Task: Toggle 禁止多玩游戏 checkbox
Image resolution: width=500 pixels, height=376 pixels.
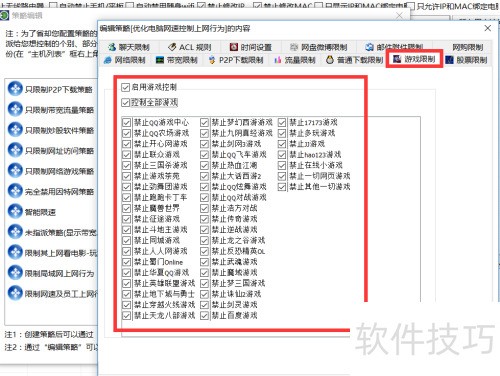Action: click(282, 133)
